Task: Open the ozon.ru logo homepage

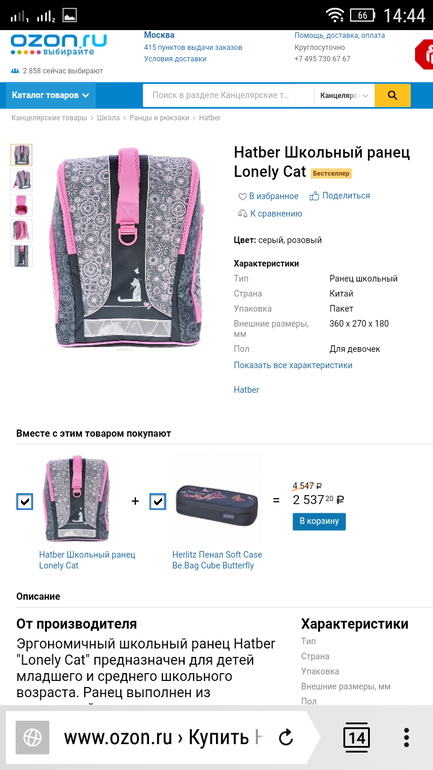Action: [58, 44]
